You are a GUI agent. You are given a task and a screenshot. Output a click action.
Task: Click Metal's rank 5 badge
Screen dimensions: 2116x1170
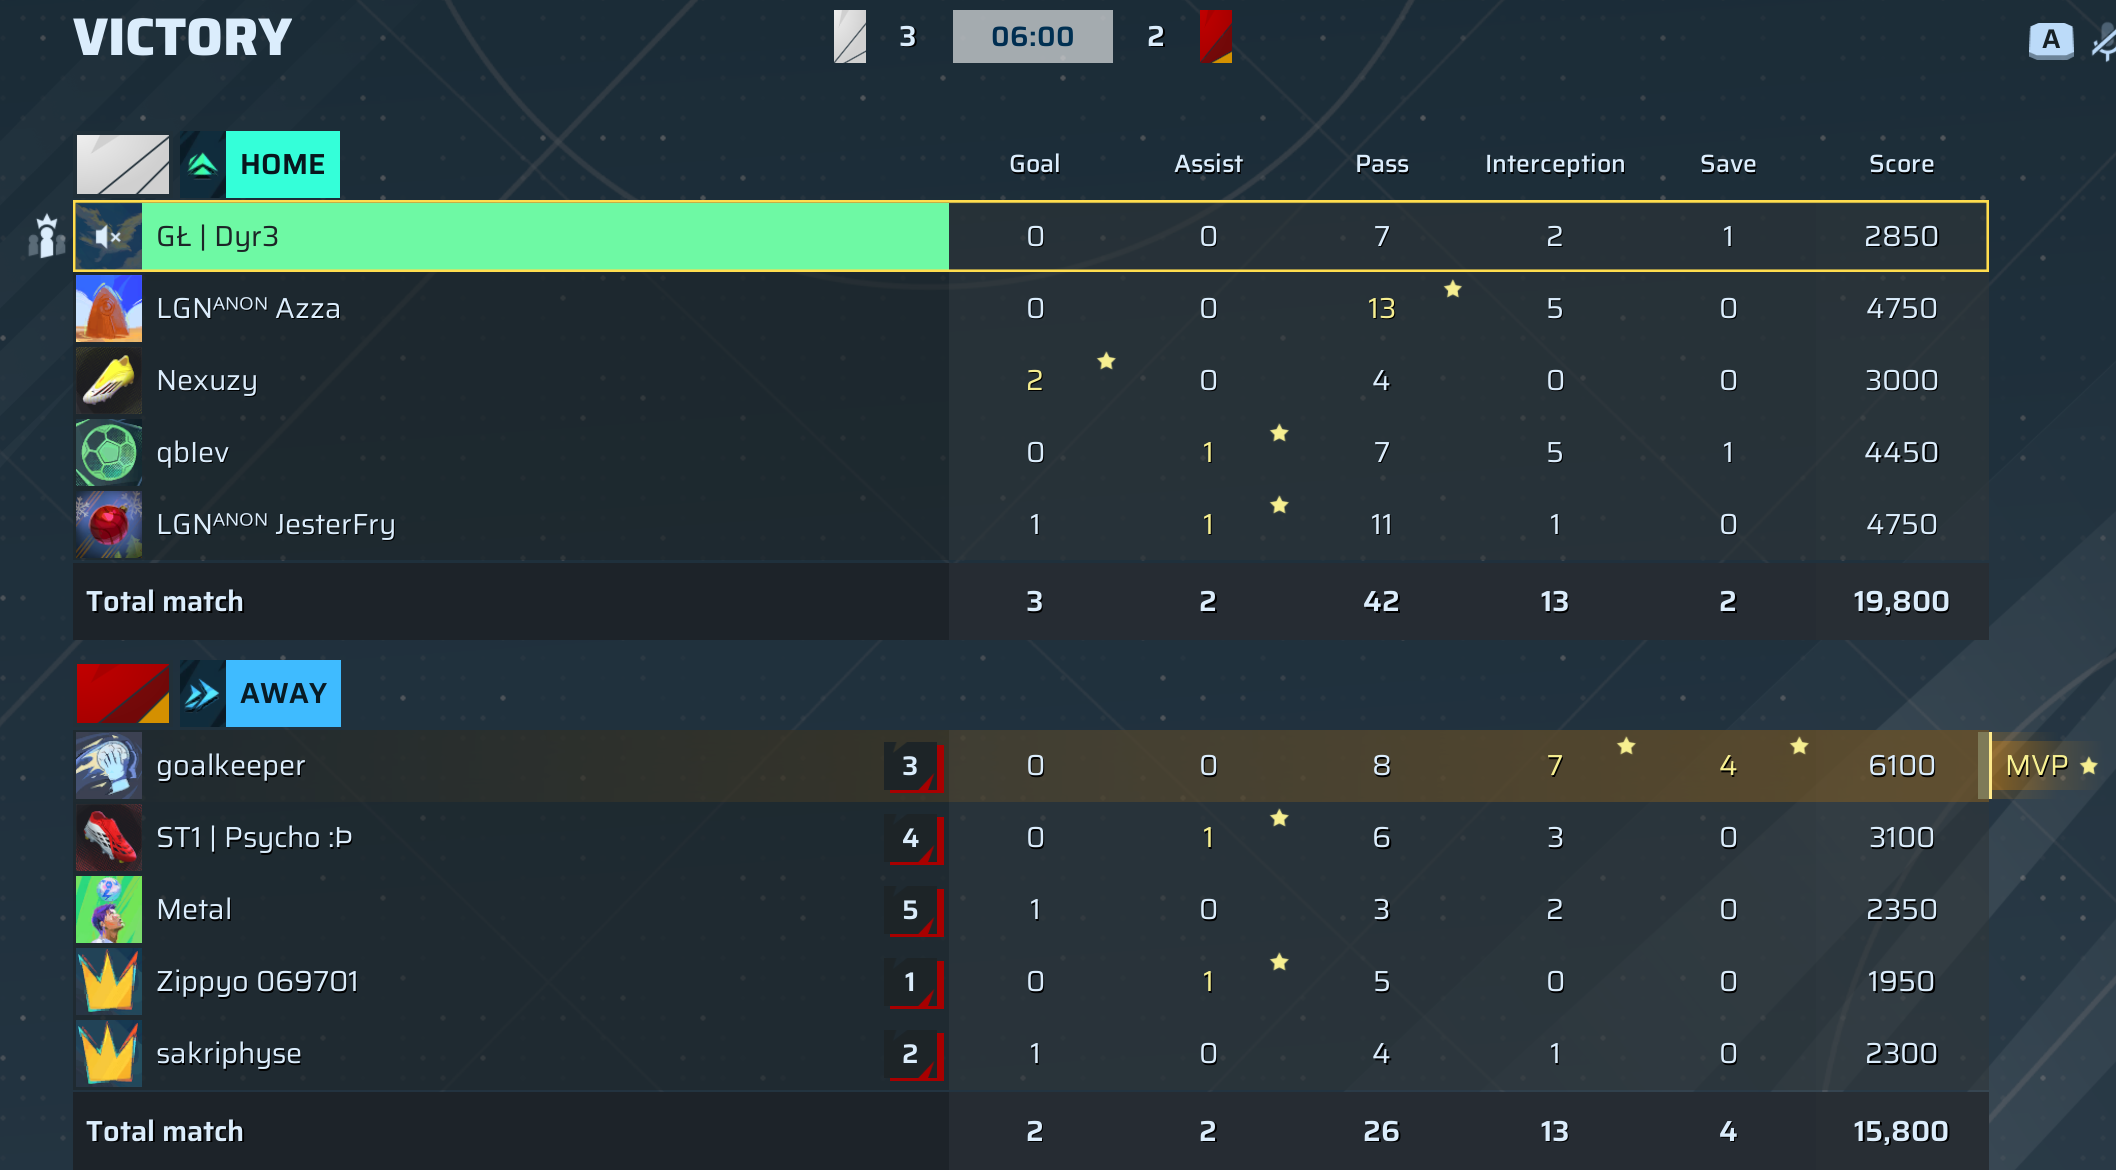pos(912,910)
